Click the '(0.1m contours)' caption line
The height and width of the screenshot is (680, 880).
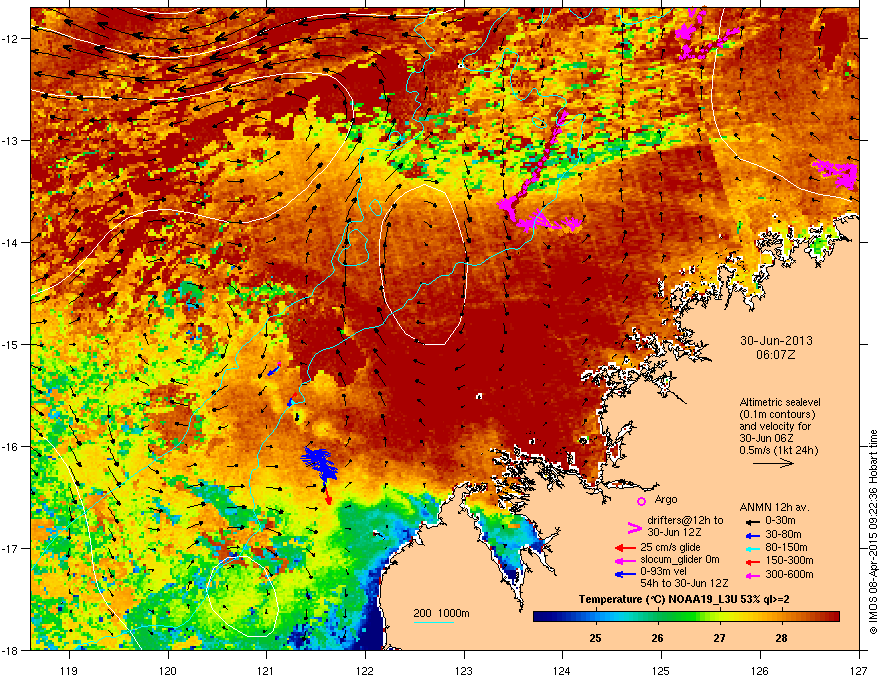click(777, 415)
